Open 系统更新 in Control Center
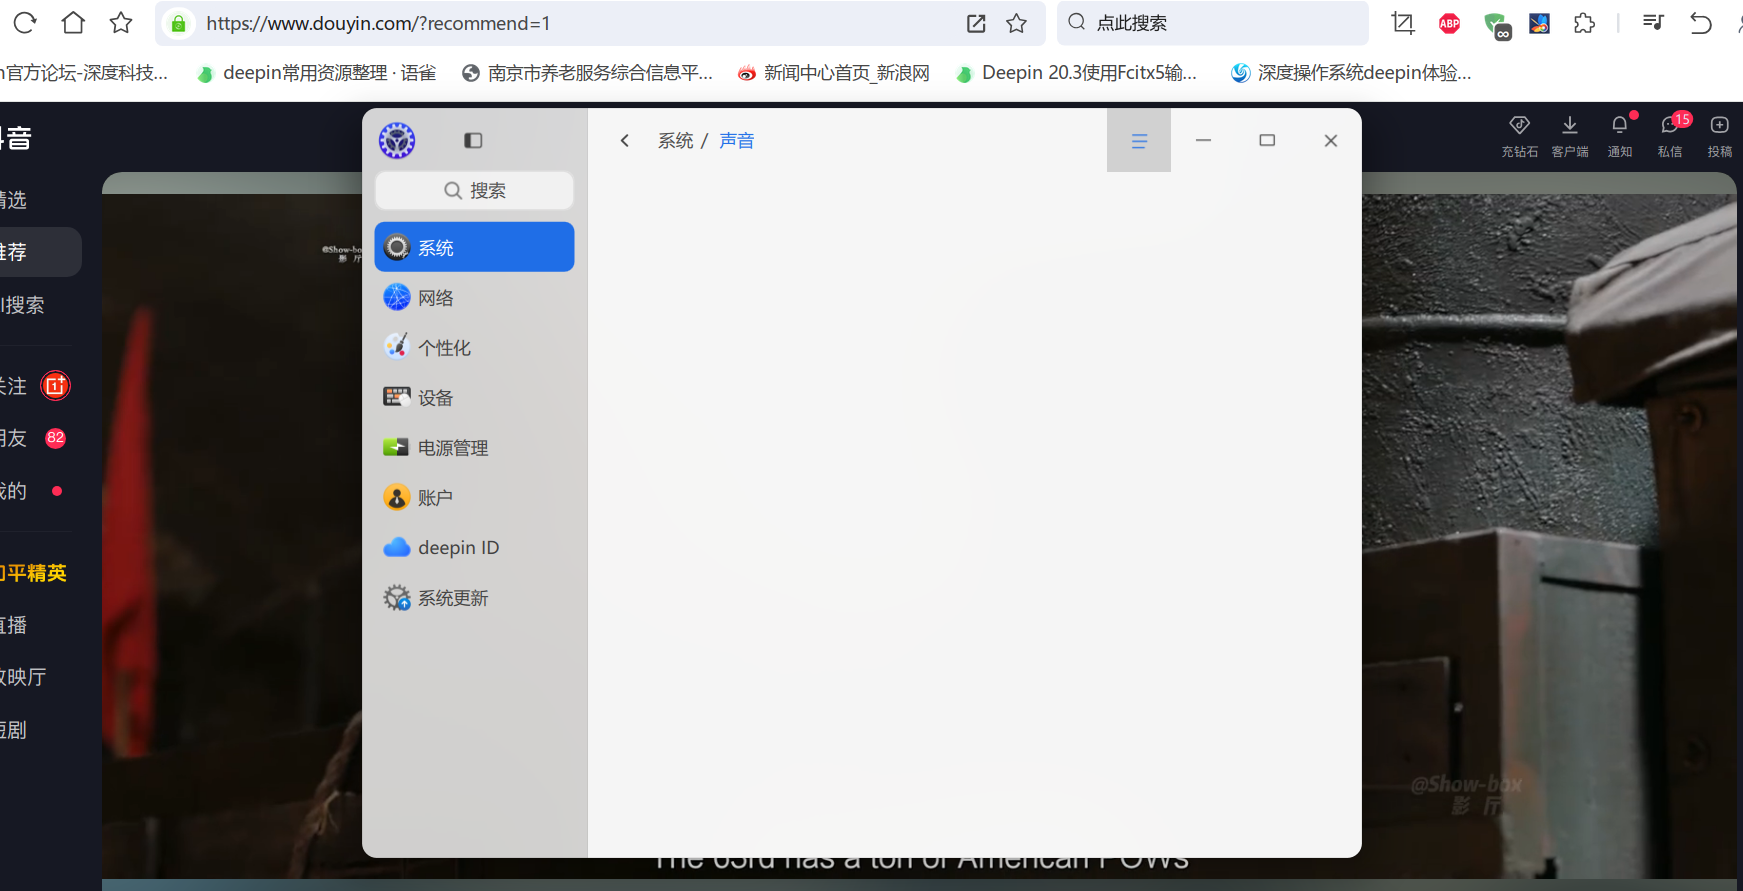Image resolution: width=1743 pixels, height=891 pixels. 474,597
